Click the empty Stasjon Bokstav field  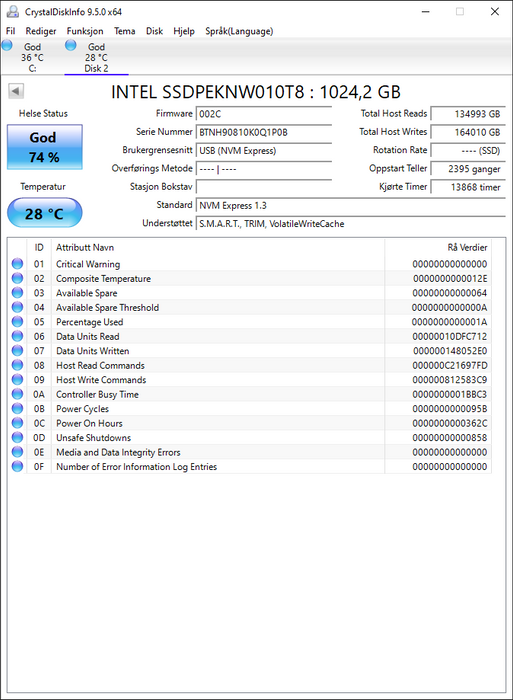[264, 187]
